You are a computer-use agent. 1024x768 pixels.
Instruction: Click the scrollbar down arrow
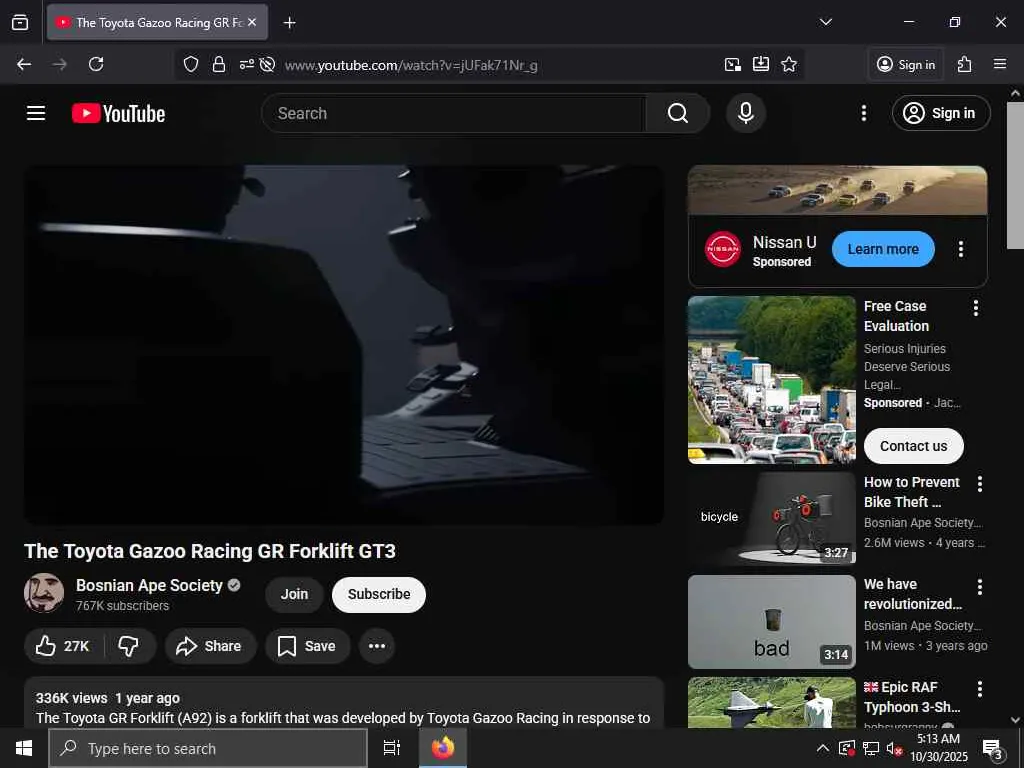1015,720
